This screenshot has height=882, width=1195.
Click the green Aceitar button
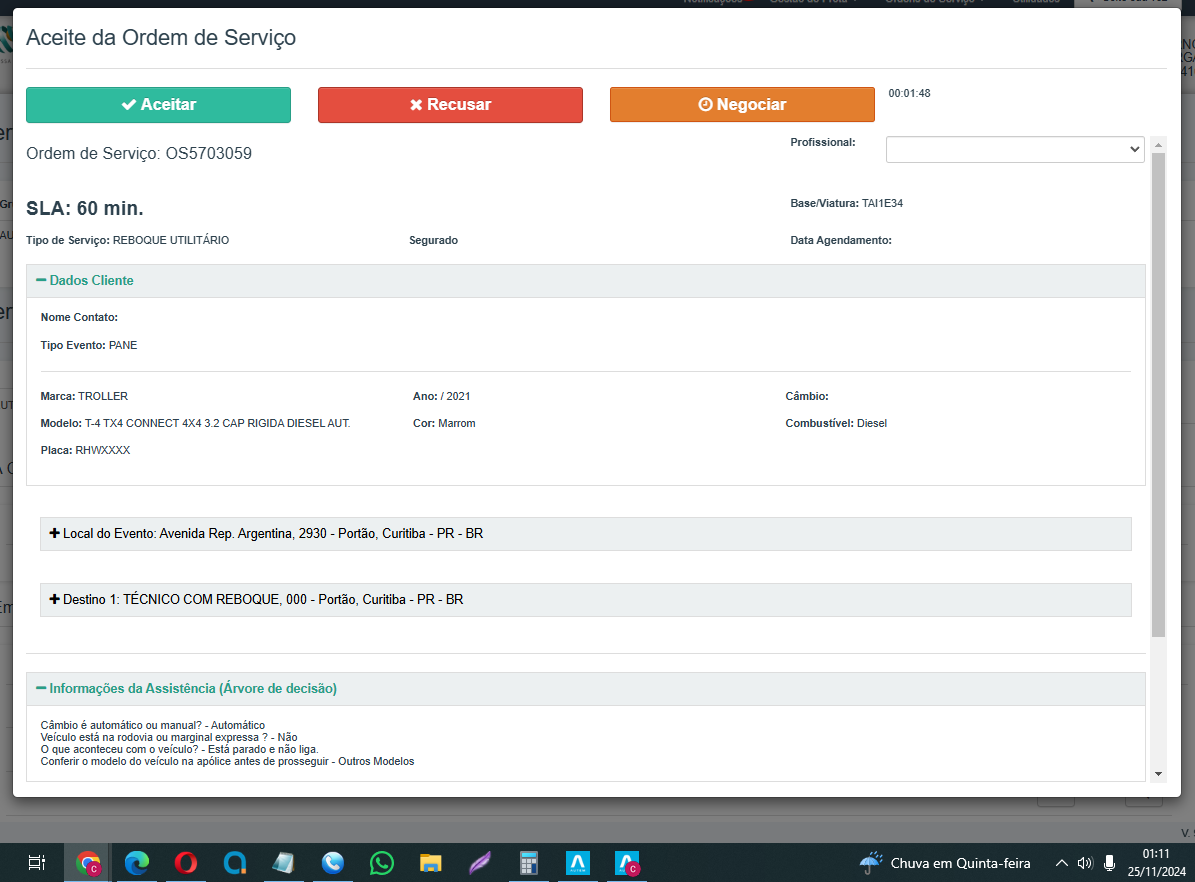coord(158,105)
